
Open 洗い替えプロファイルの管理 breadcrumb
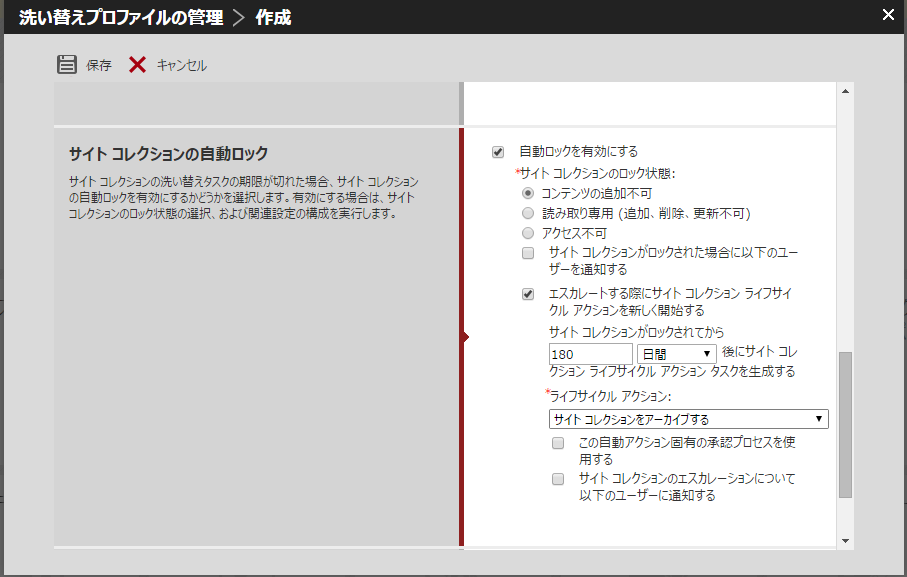121,17
